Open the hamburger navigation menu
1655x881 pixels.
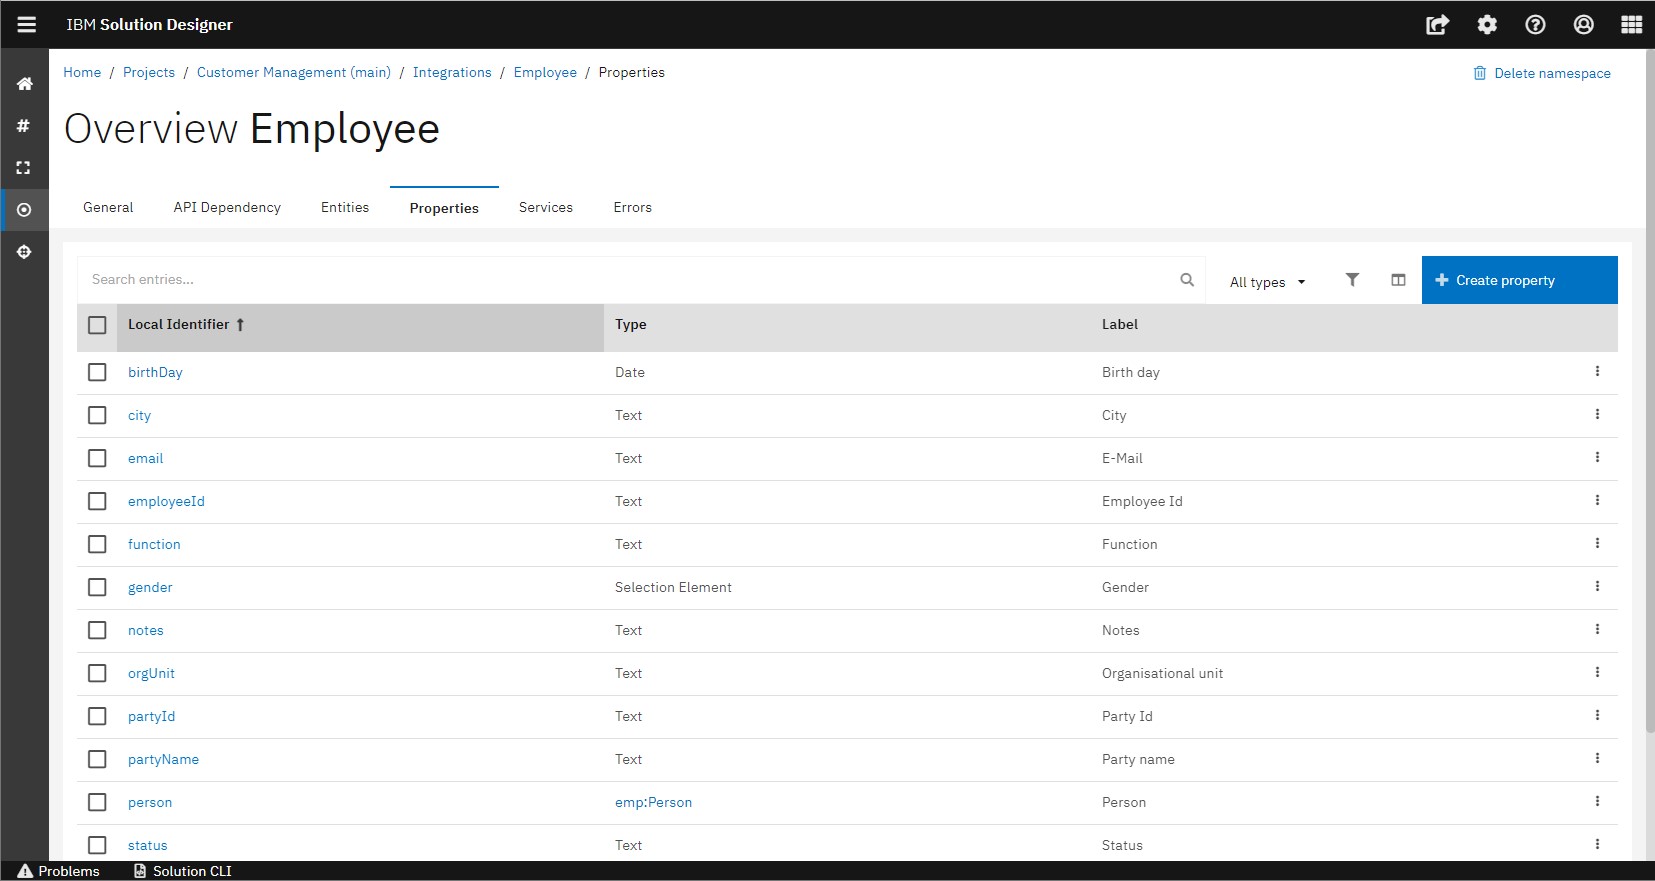(27, 25)
